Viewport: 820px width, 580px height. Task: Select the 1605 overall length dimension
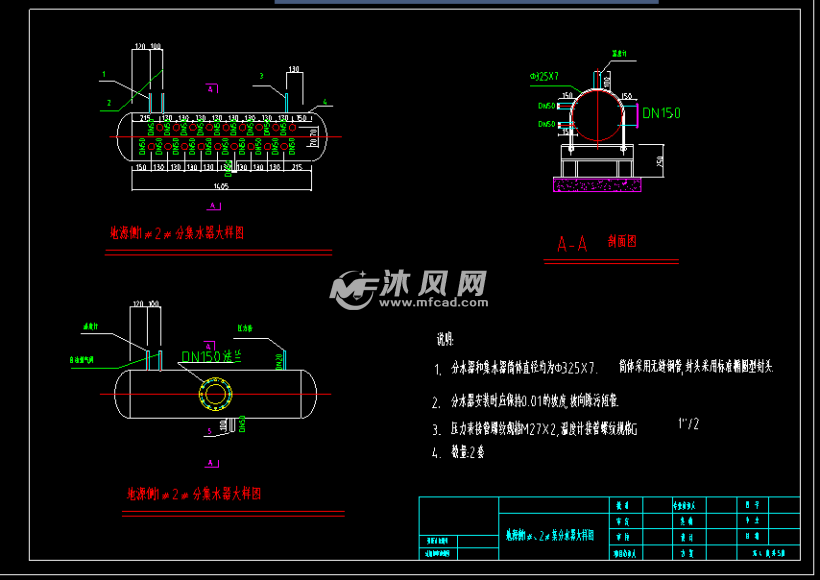(219, 187)
